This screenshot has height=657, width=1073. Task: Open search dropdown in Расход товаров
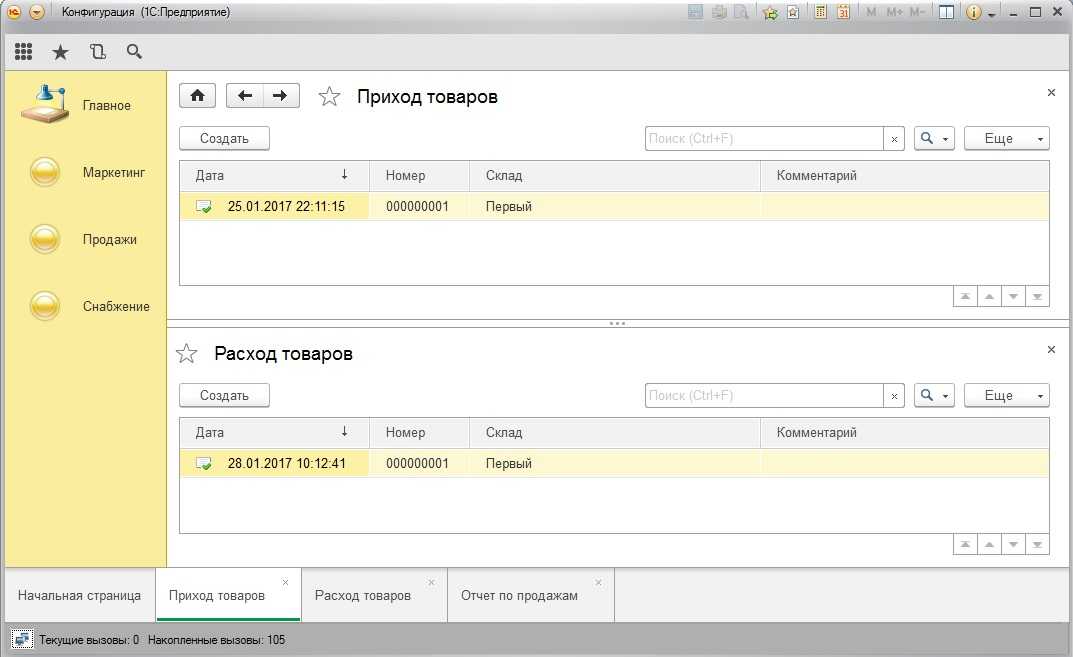[934, 396]
